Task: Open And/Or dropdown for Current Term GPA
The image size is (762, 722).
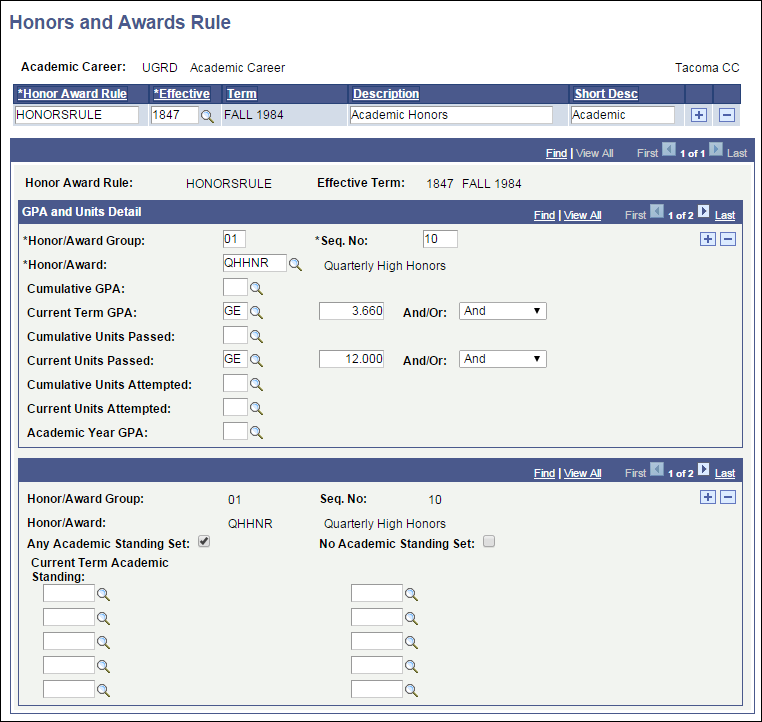Action: click(x=502, y=311)
